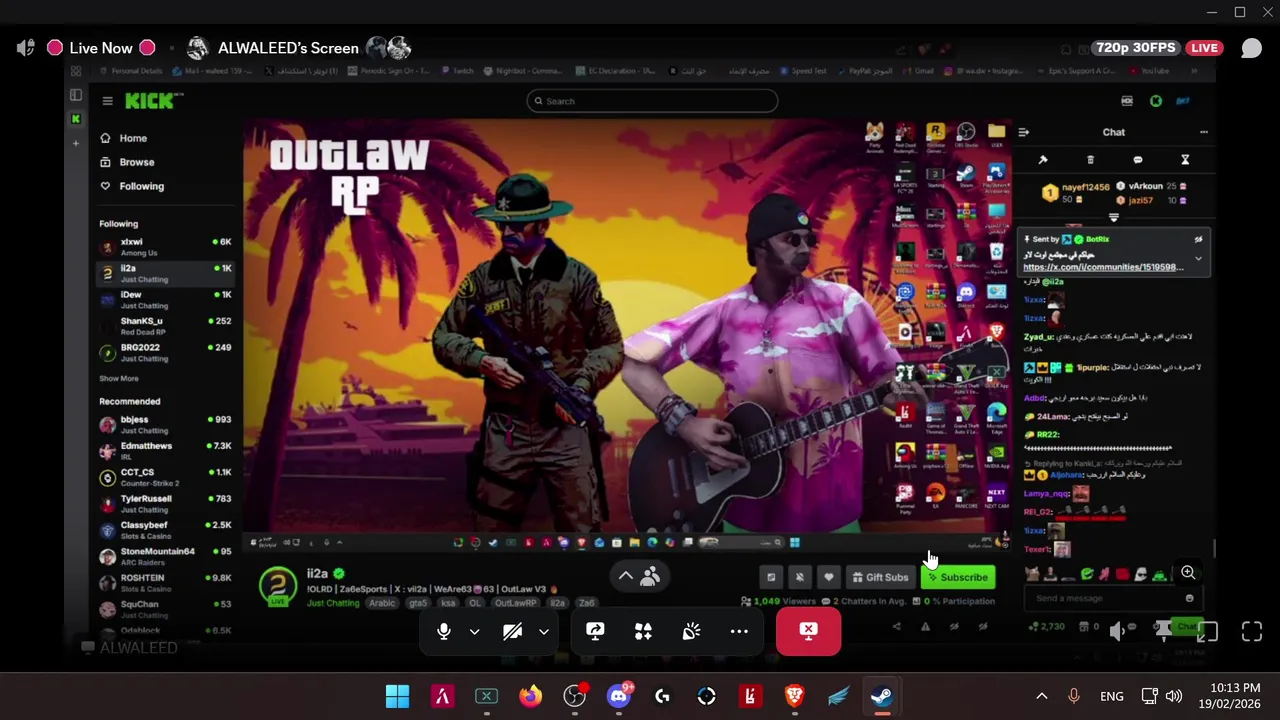Select iDew channel in Following list

click(x=166, y=300)
